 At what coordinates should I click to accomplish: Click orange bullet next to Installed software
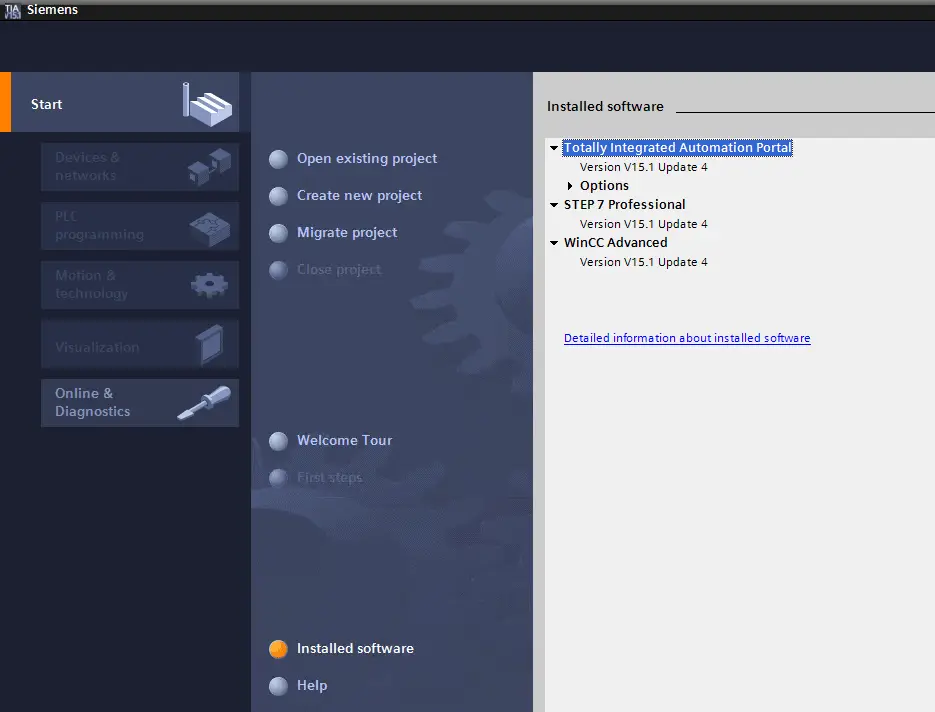278,649
